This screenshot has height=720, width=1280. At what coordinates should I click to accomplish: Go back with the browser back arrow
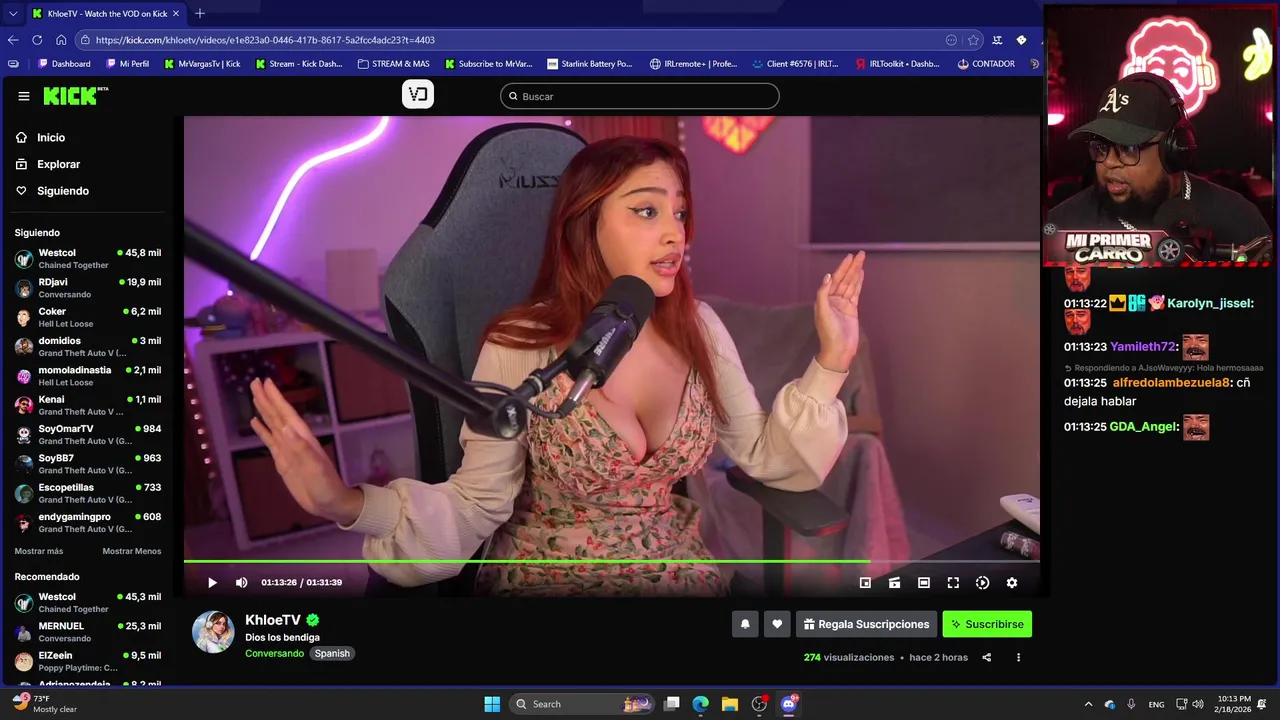click(x=13, y=40)
